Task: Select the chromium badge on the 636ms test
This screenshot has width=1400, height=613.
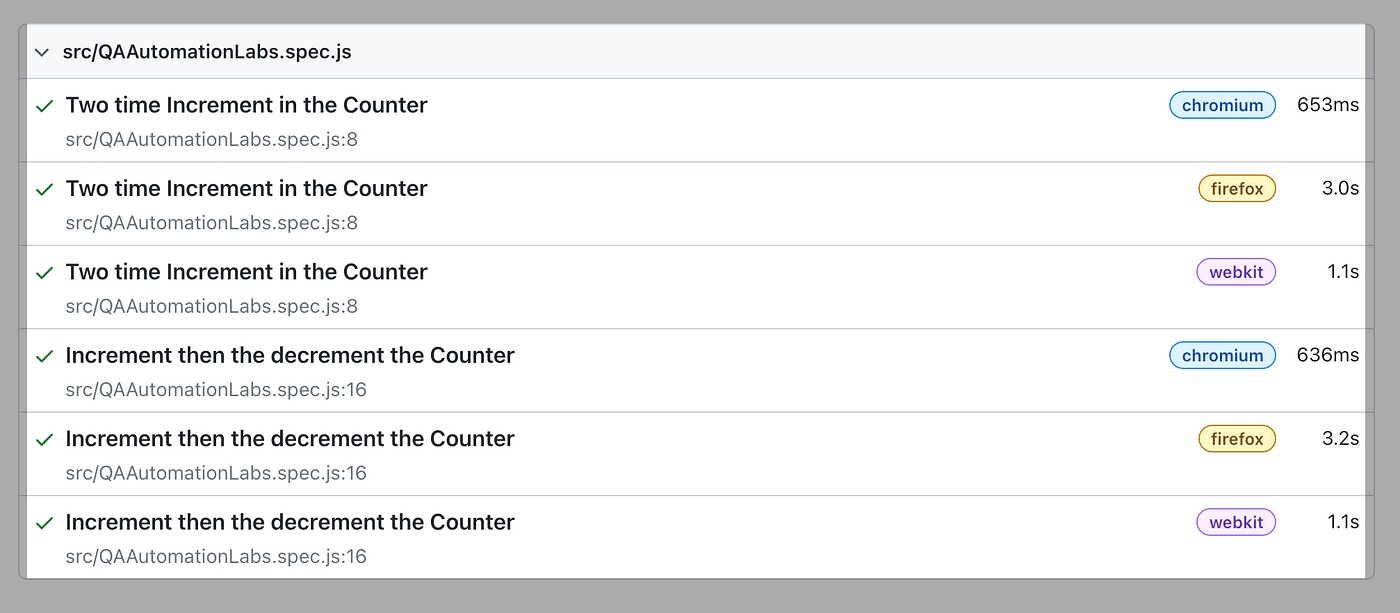Action: [x=1222, y=355]
